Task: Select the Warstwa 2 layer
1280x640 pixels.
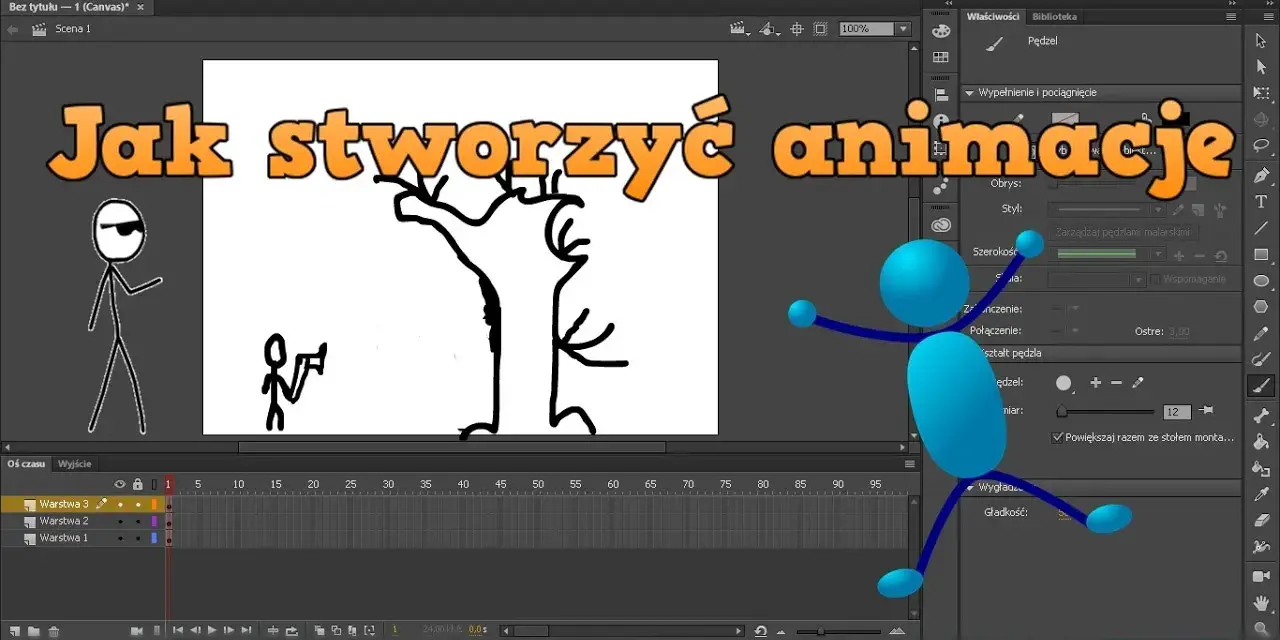Action: tap(64, 521)
